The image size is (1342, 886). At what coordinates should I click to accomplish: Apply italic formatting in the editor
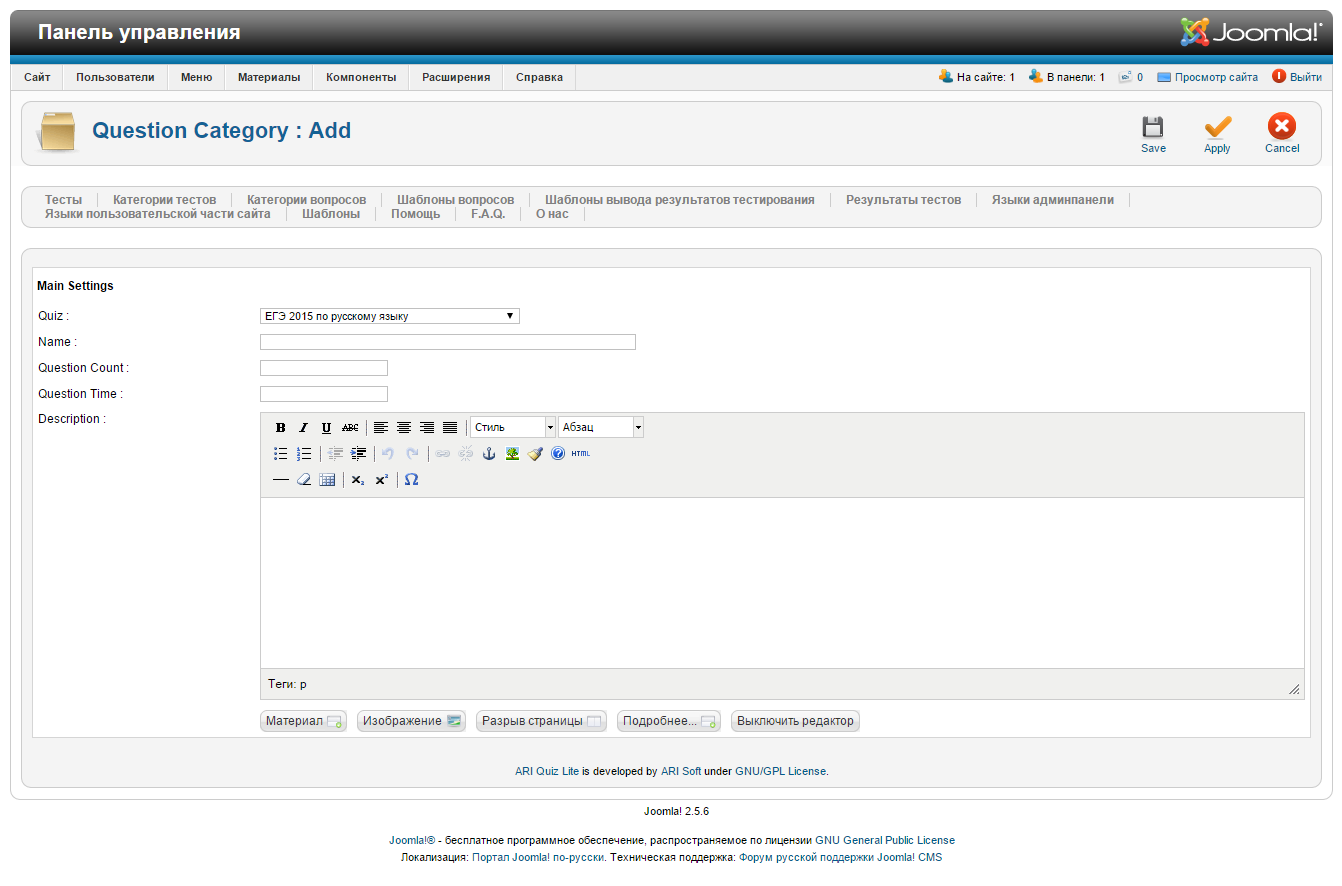click(304, 428)
